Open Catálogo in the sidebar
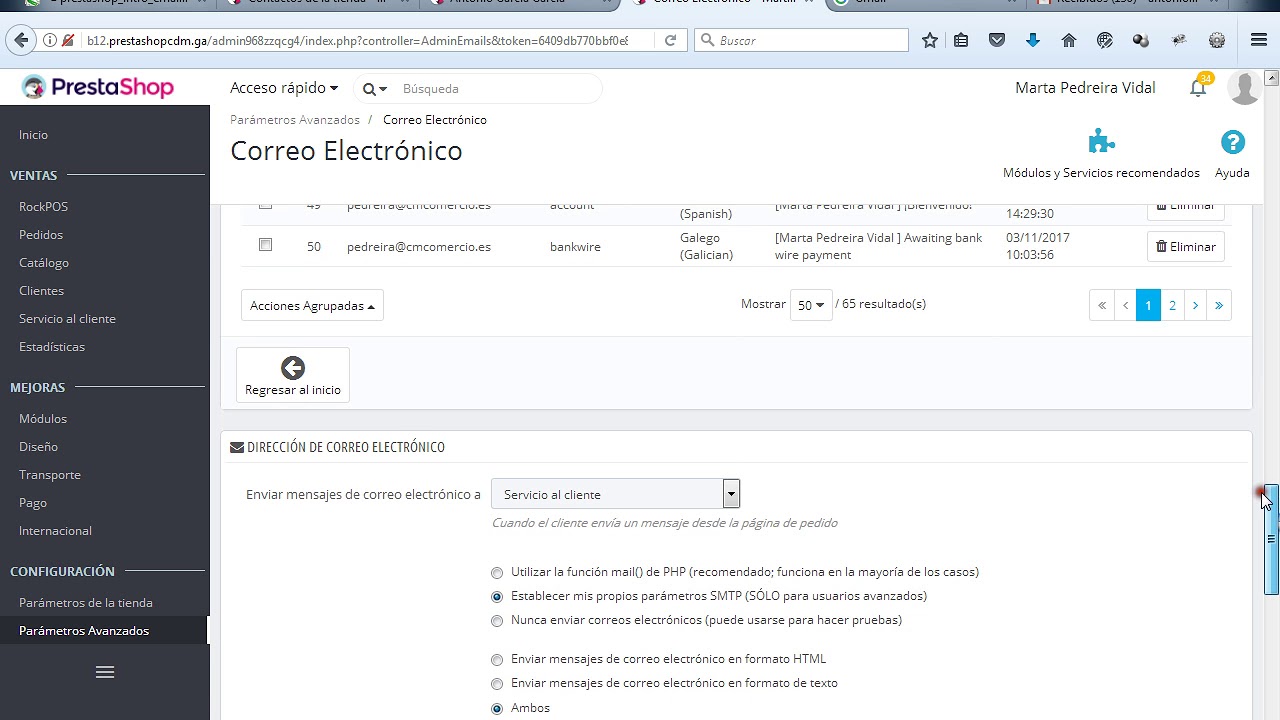Screen dimensions: 1280x720 click(x=44, y=263)
